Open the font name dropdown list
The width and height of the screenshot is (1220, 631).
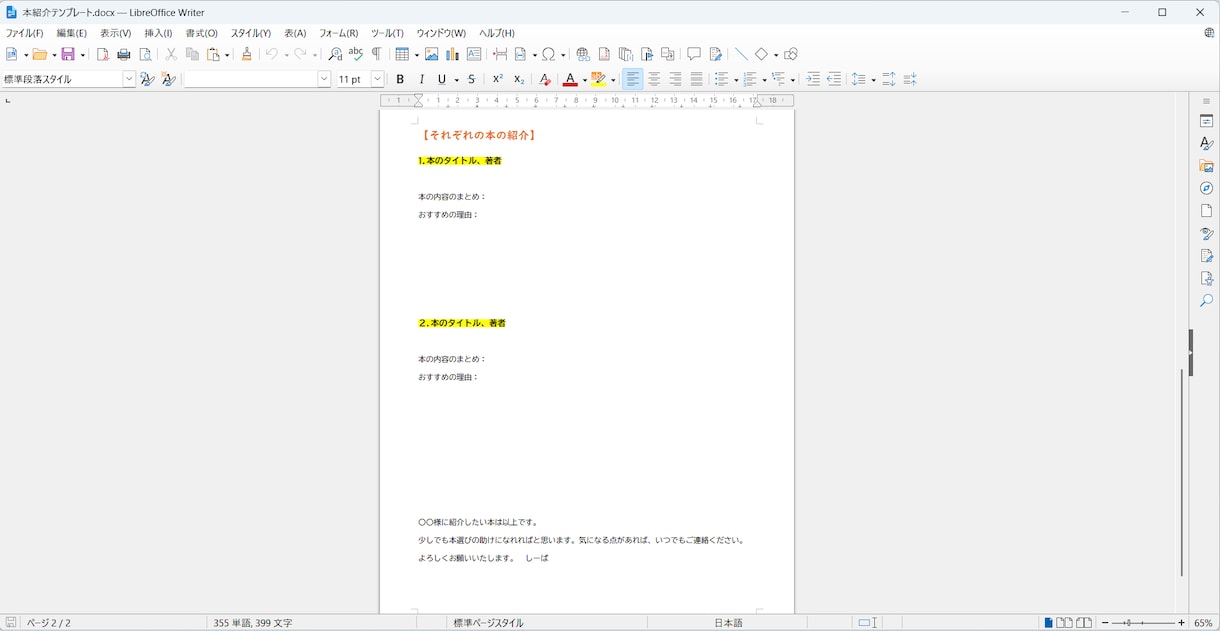(324, 80)
